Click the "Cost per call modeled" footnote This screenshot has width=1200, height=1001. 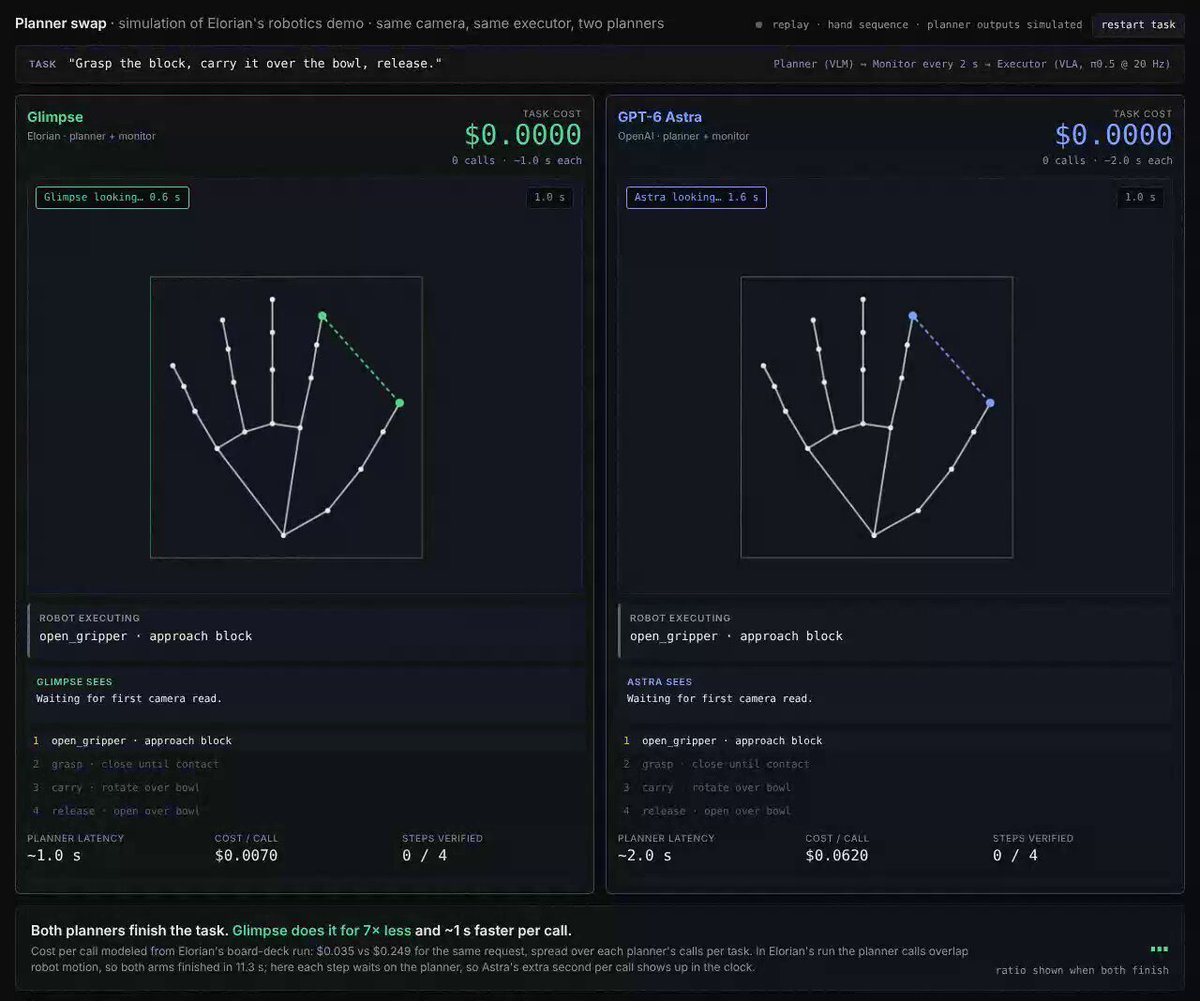tap(500, 960)
